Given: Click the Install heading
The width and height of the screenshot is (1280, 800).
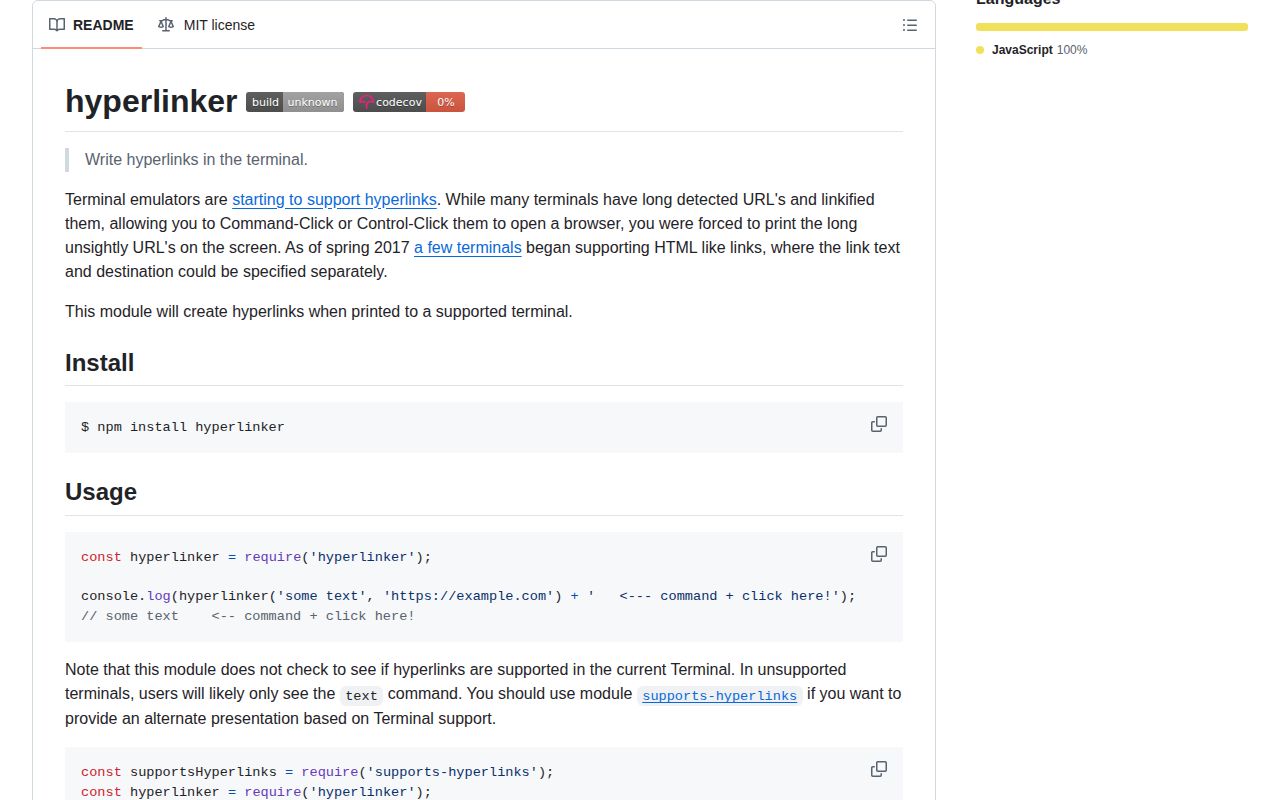Looking at the screenshot, I should [100, 362].
